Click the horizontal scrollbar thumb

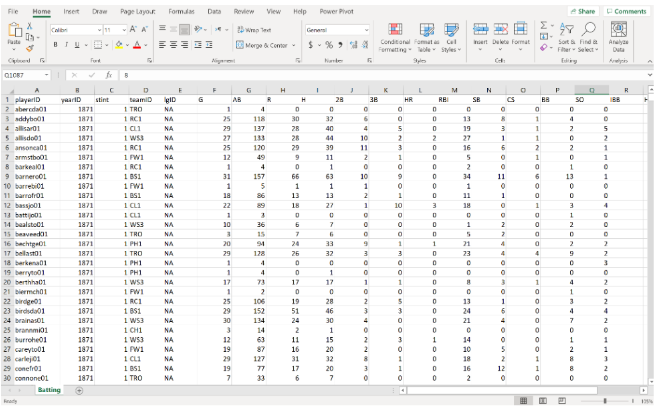pyautogui.click(x=502, y=390)
